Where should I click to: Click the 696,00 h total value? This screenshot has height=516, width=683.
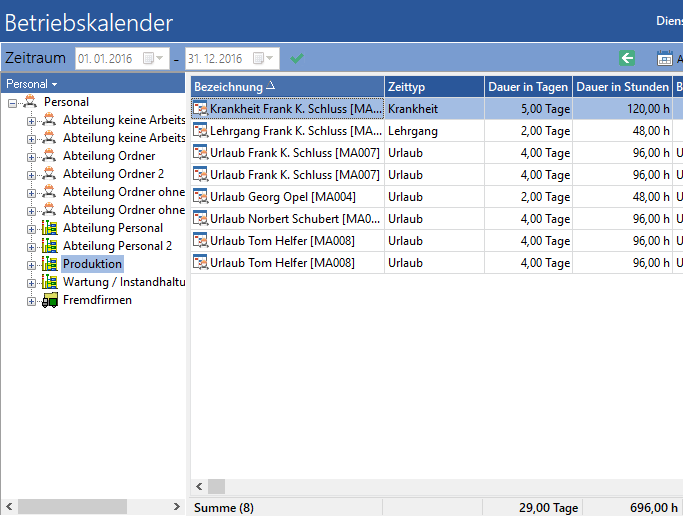click(x=653, y=508)
